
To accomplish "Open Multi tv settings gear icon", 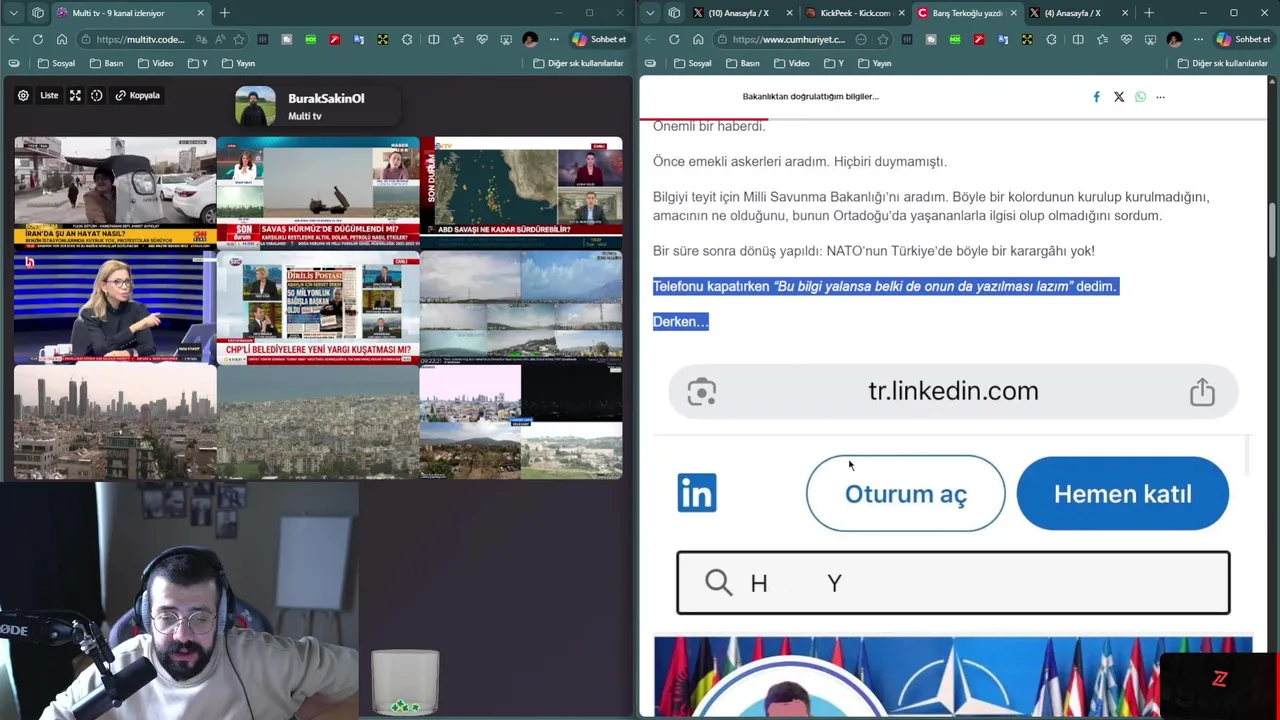I will pos(23,95).
